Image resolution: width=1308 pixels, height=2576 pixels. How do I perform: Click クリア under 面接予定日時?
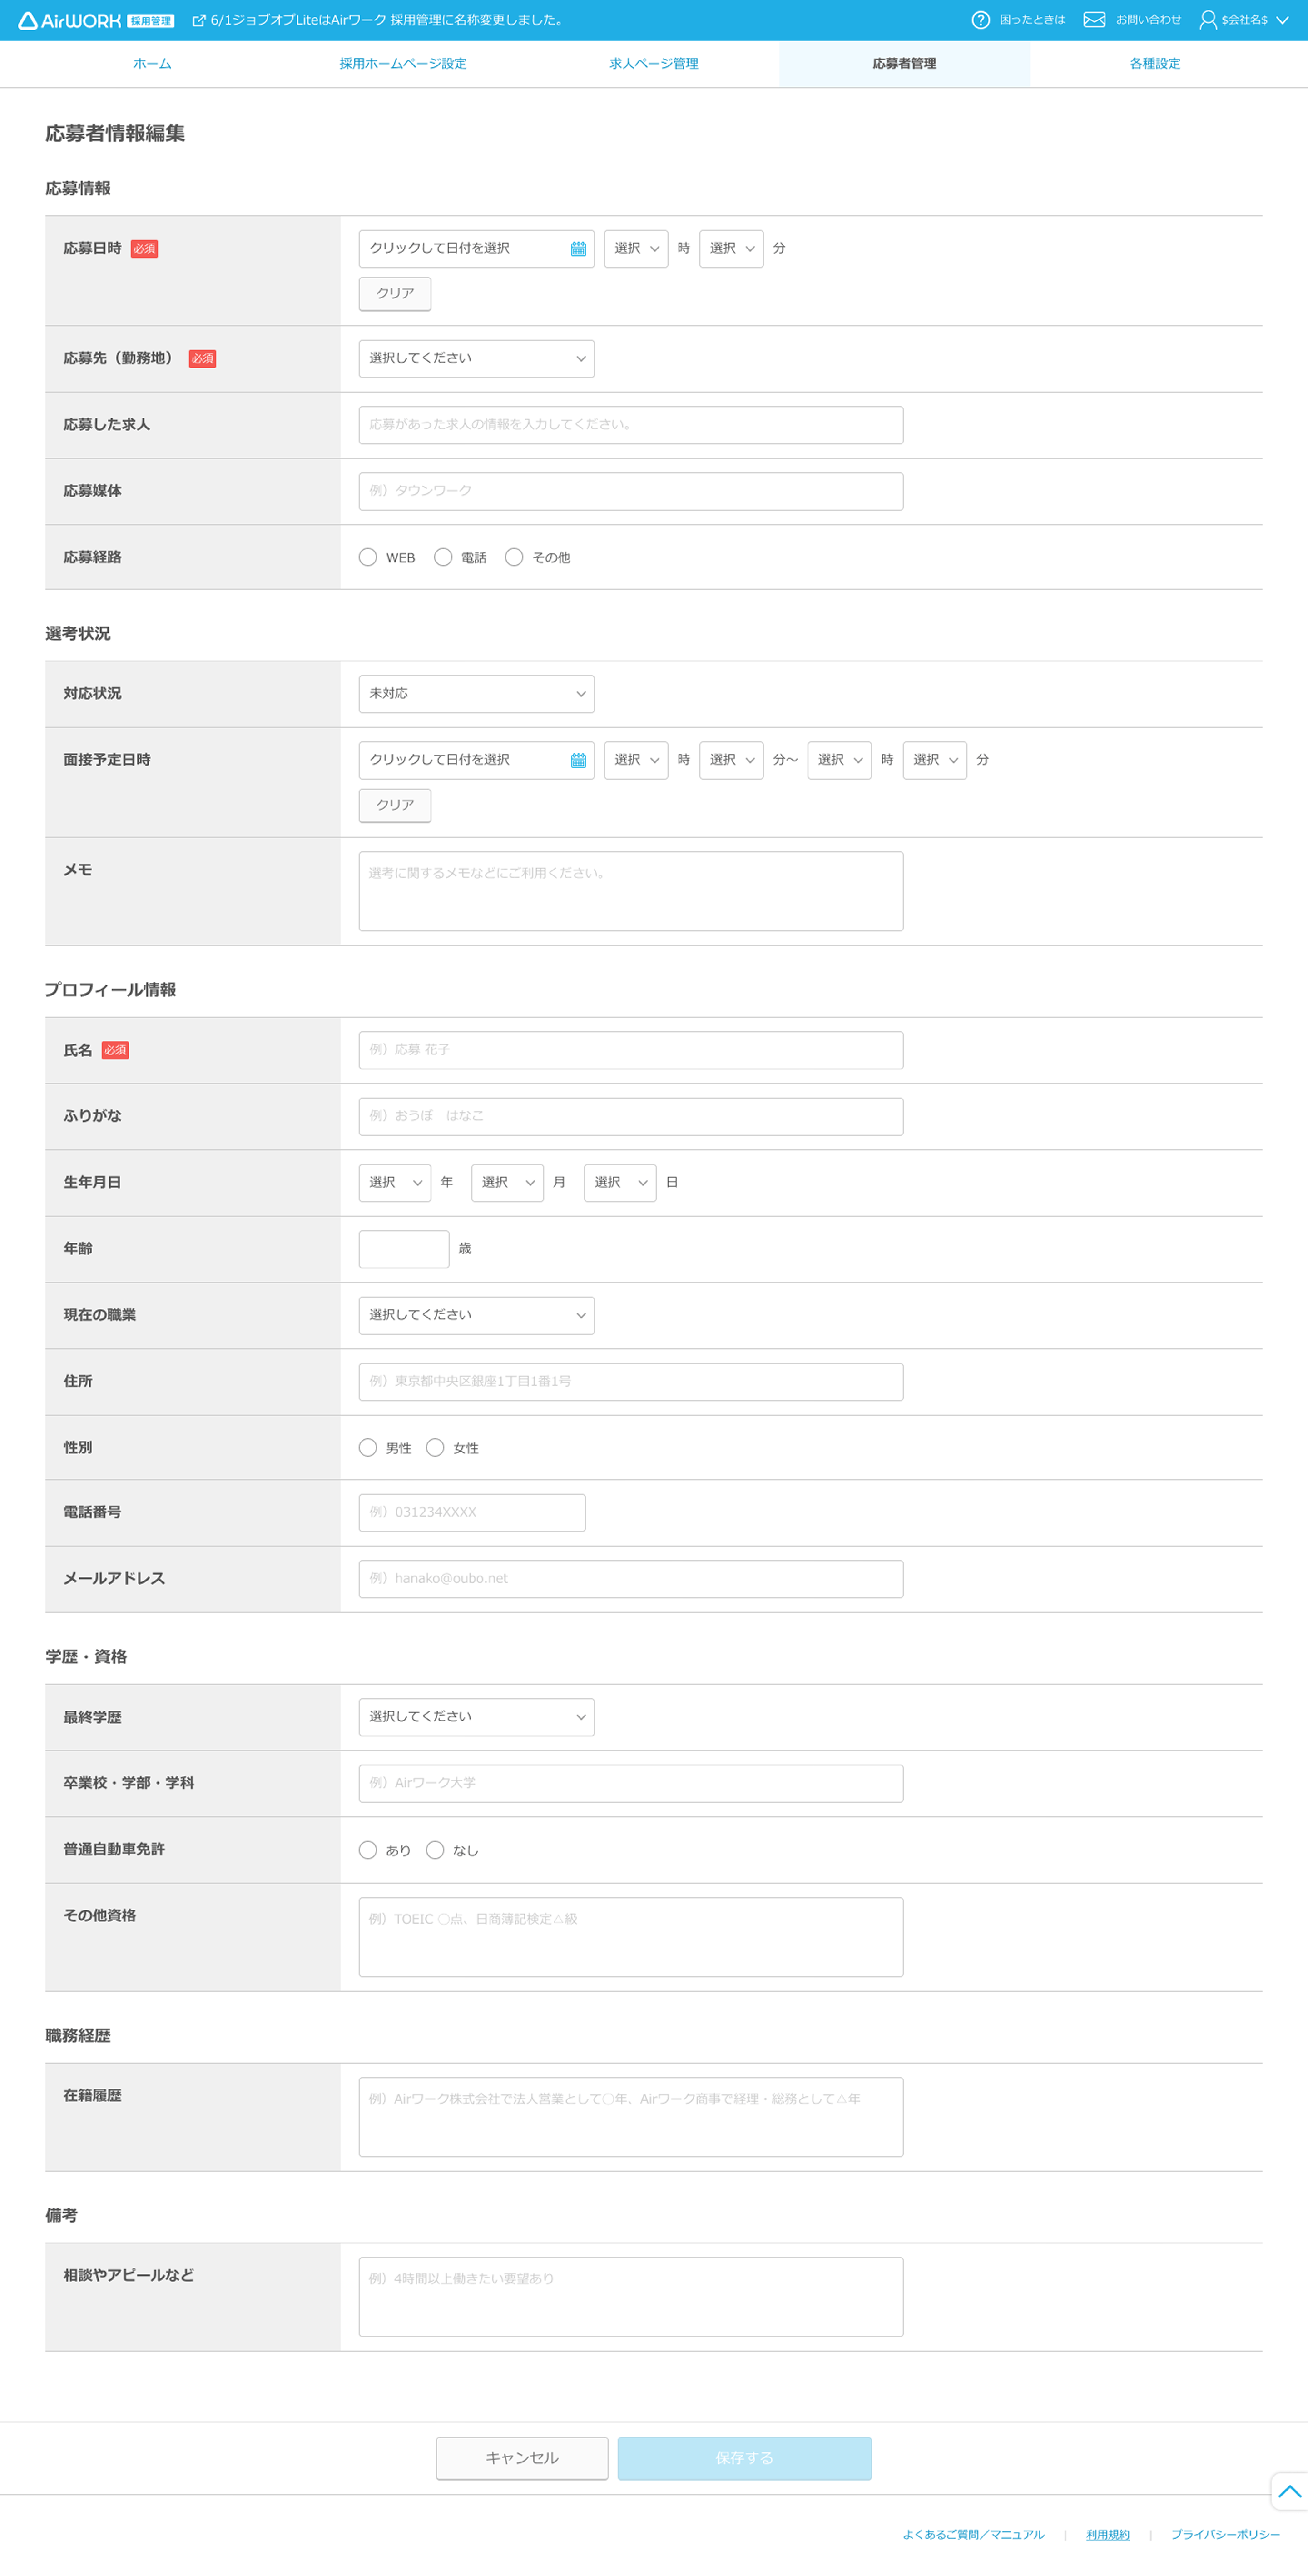pos(395,805)
